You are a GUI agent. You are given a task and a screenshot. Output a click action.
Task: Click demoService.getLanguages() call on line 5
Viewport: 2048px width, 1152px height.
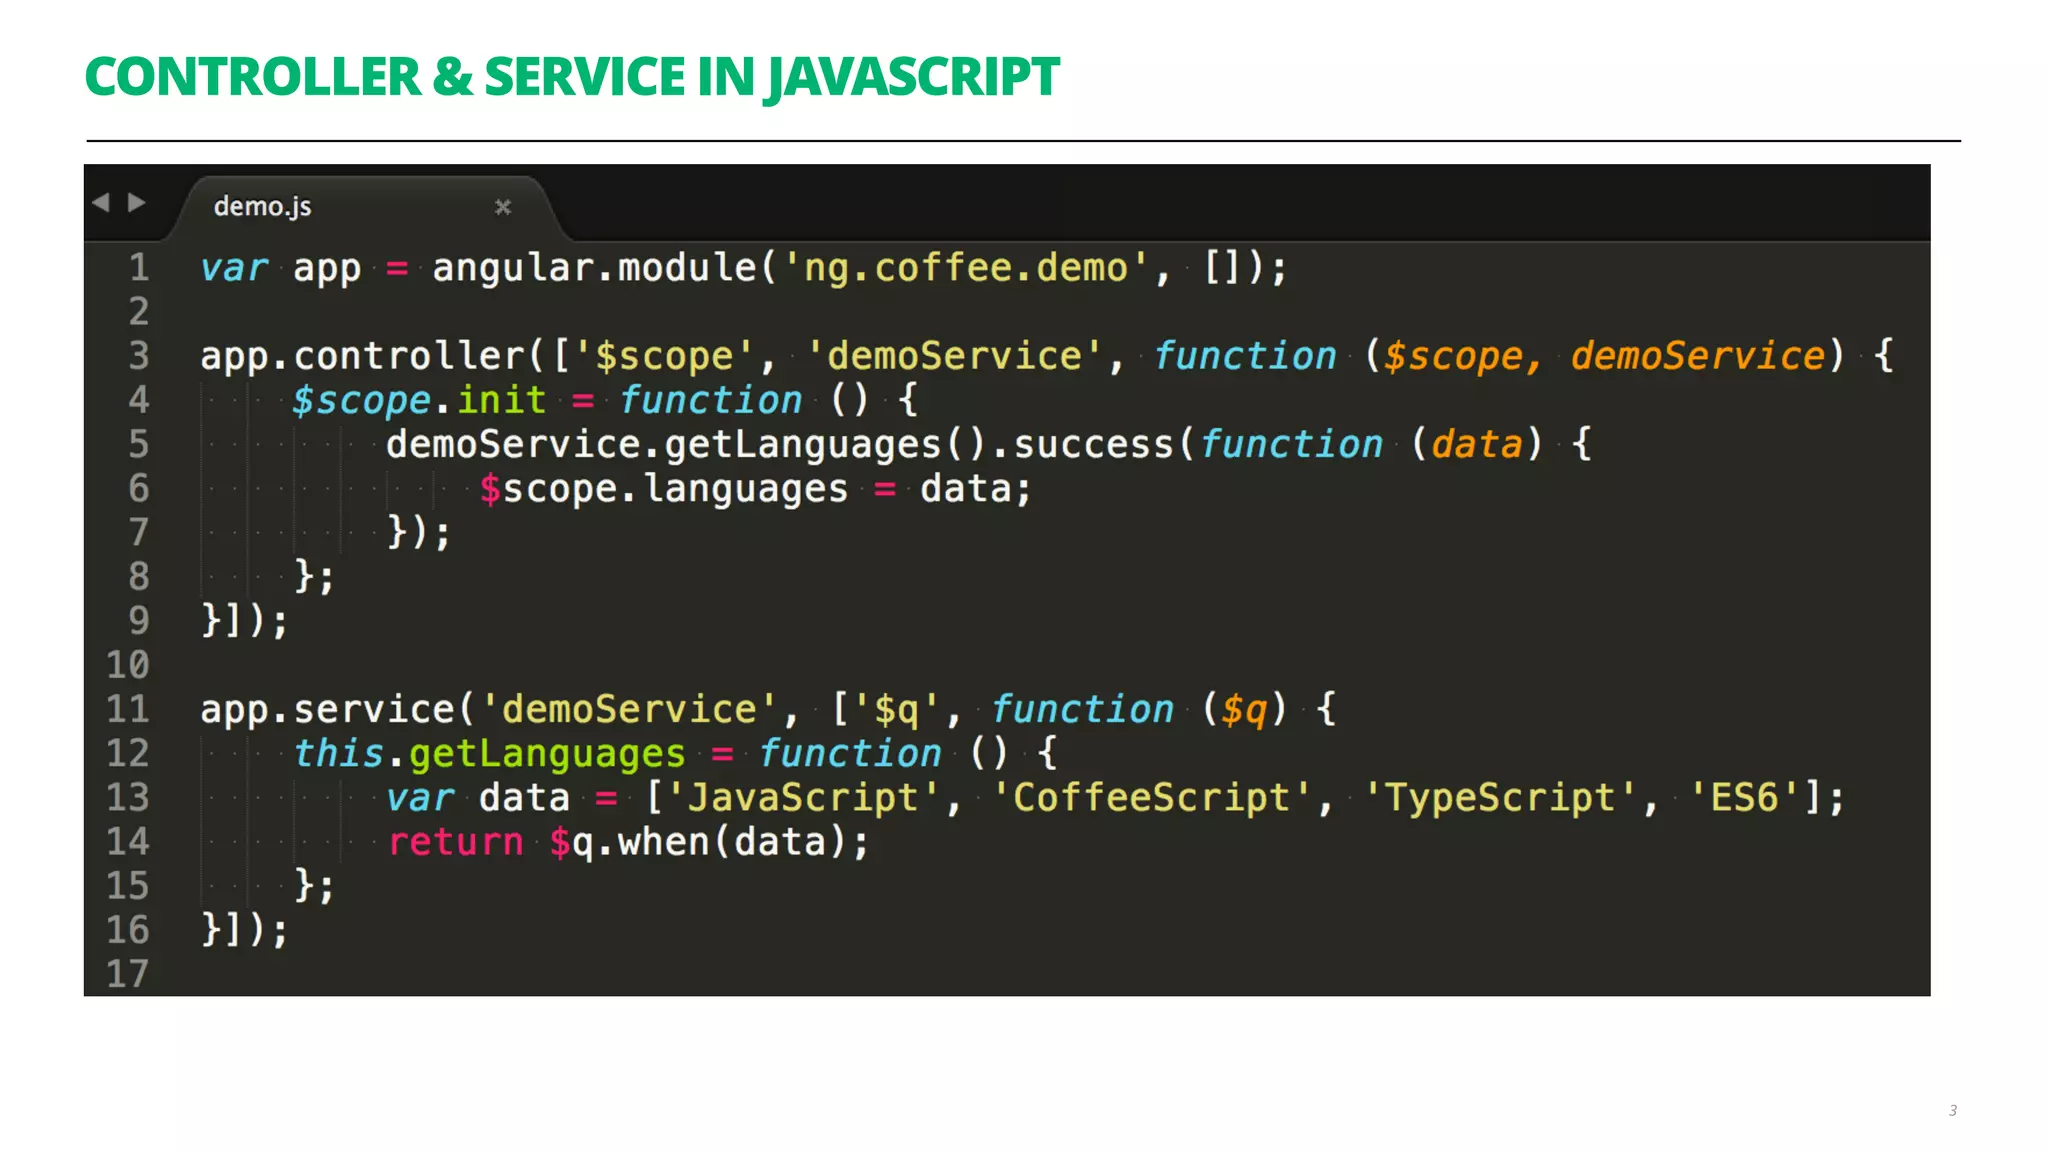pyautogui.click(x=687, y=444)
